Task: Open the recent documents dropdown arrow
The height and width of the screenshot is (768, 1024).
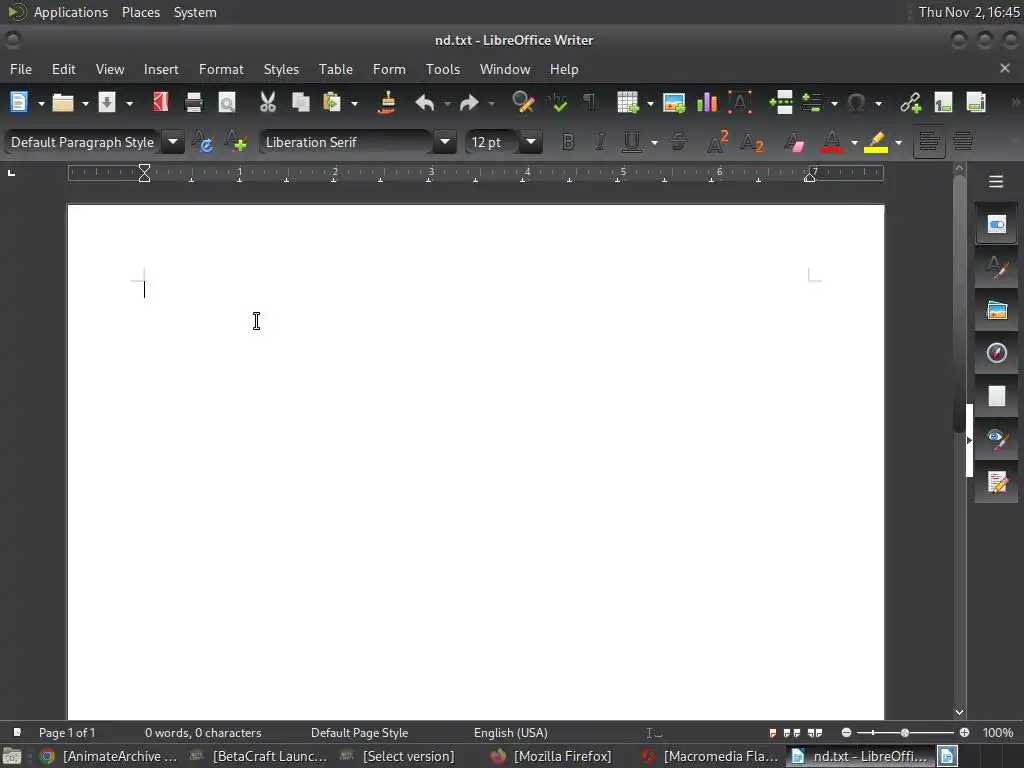Action: (x=85, y=103)
